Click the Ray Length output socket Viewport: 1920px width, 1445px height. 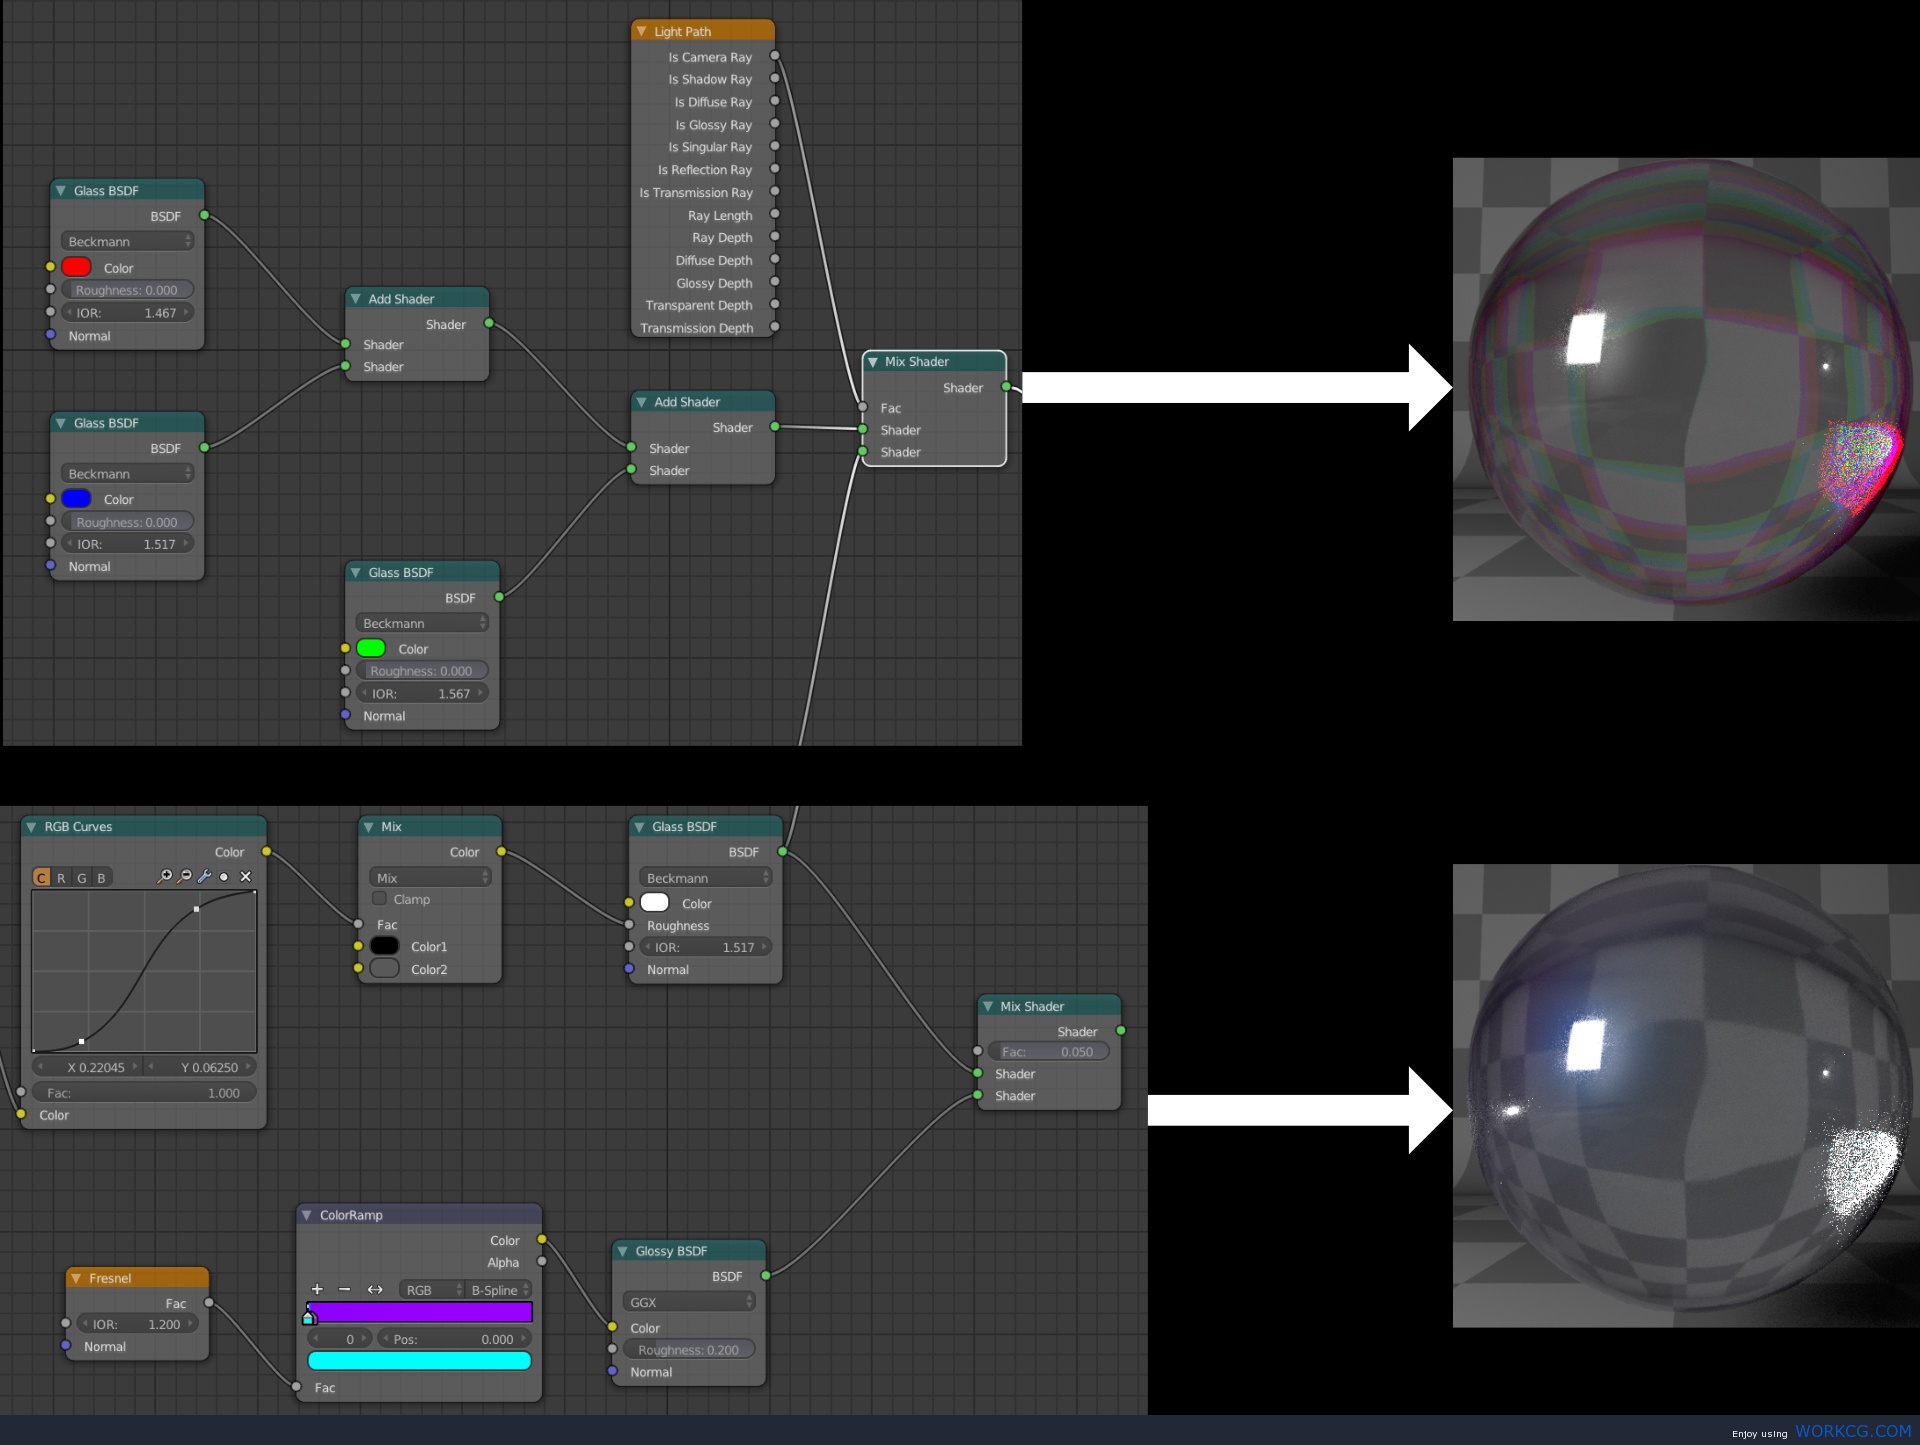[x=774, y=215]
